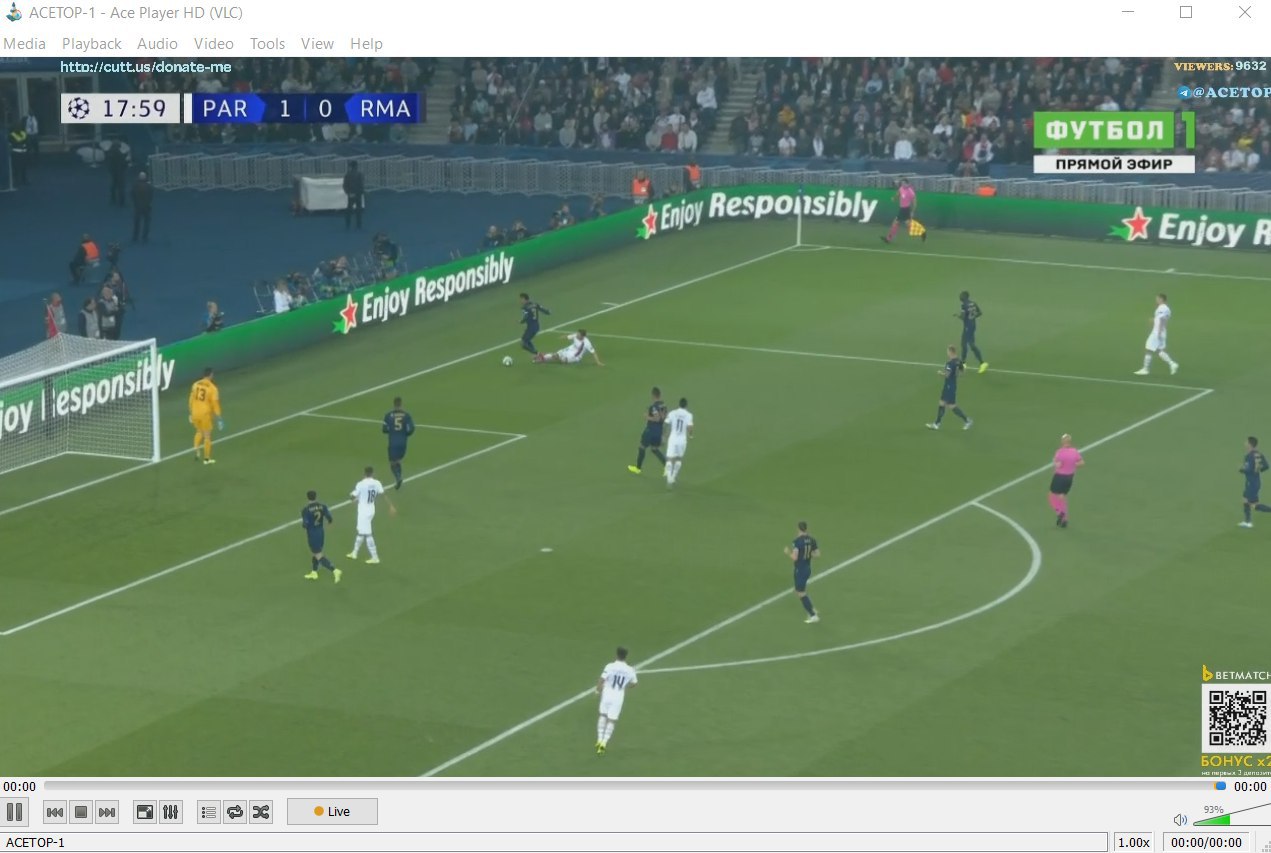Open the Video menu
This screenshot has width=1271, height=853.
point(214,44)
